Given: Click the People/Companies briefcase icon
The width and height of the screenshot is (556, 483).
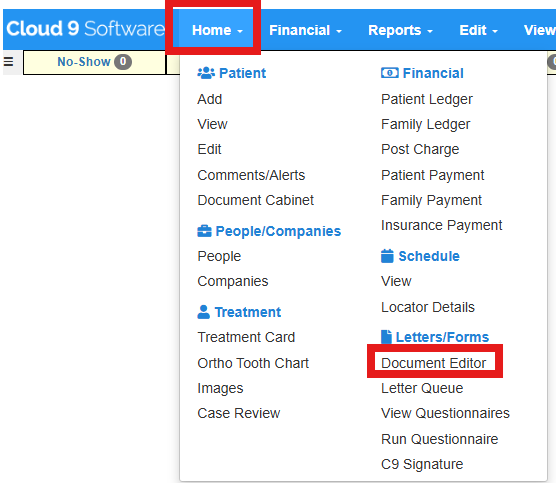Looking at the screenshot, I should pyautogui.click(x=204, y=231).
